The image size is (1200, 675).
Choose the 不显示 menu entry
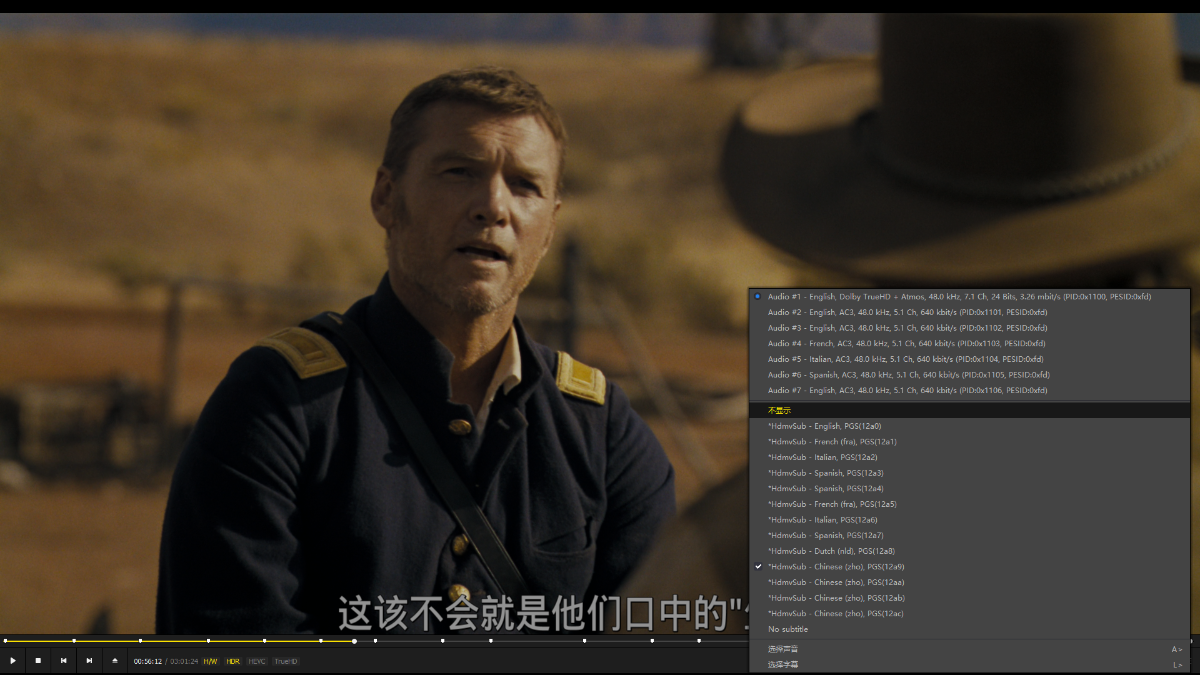779,411
